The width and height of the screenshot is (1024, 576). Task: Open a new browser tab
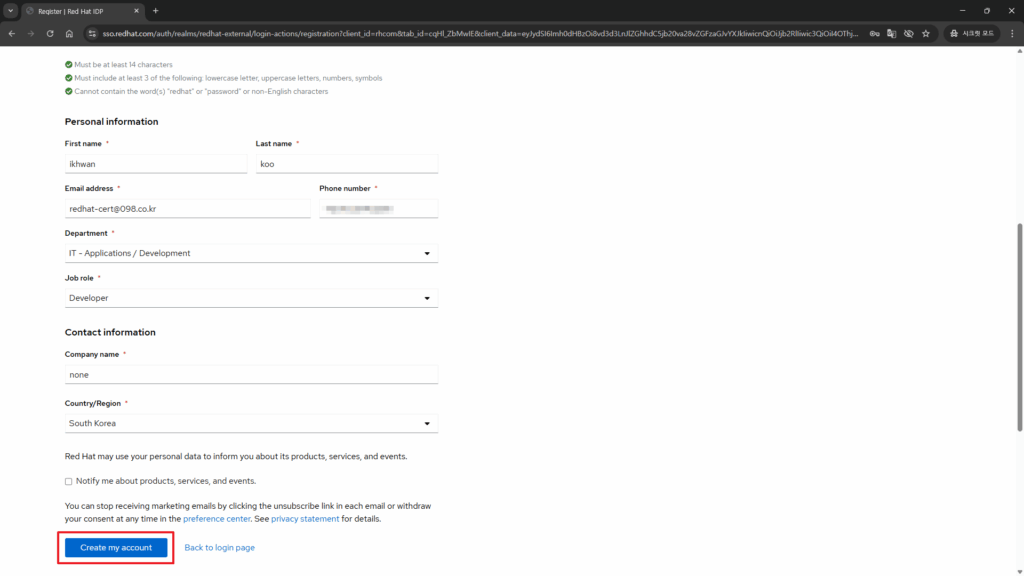[155, 10]
